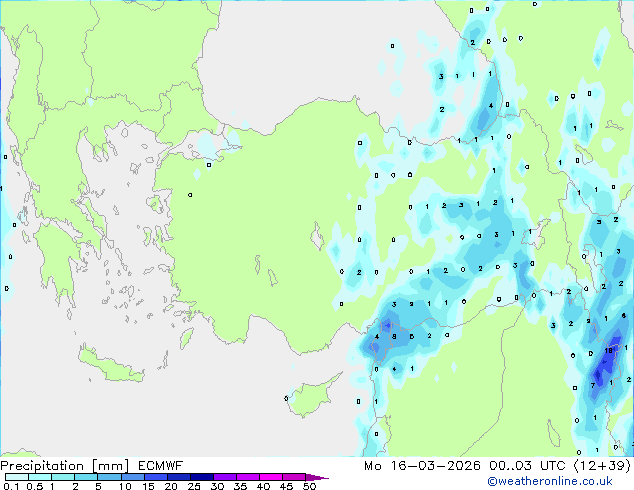Click the '45' legend scale label
Viewport: 634px width, 490px height.
pos(286,486)
